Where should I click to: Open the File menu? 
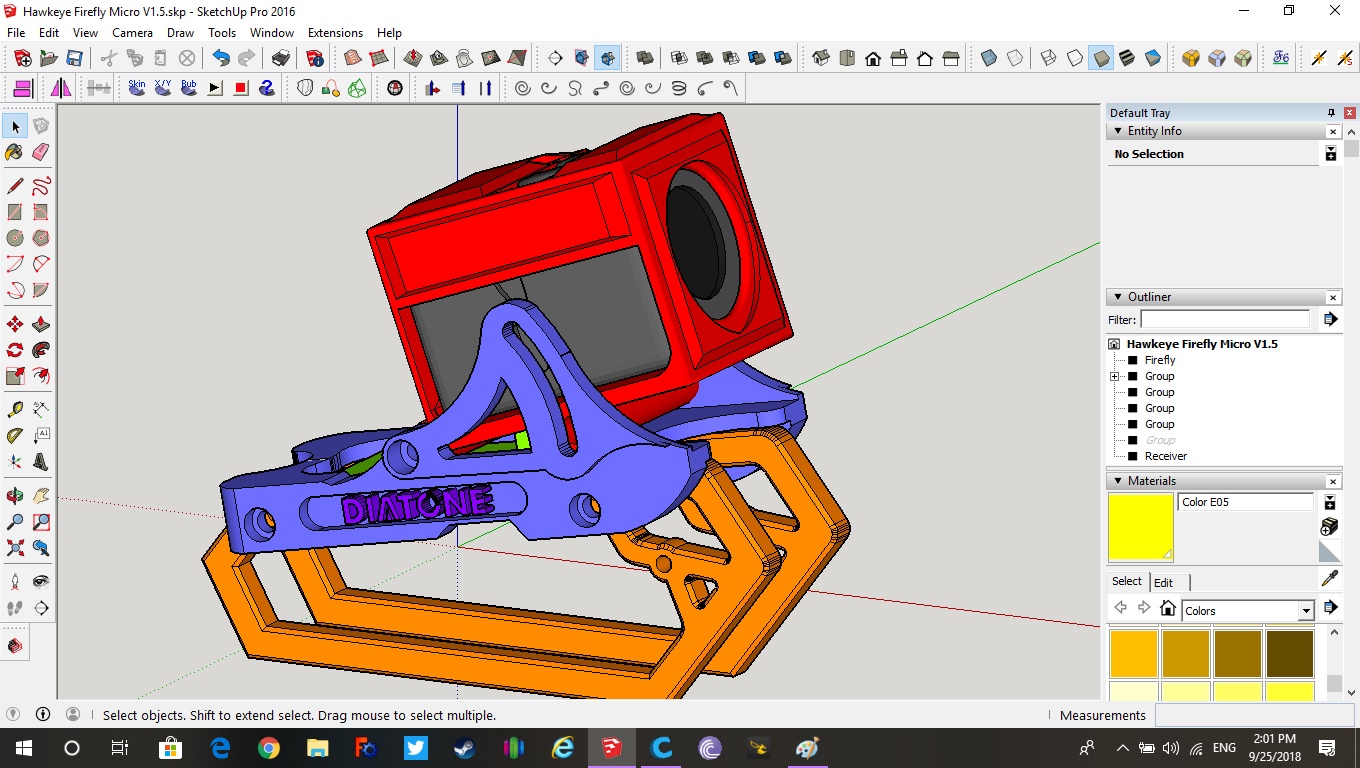[16, 33]
